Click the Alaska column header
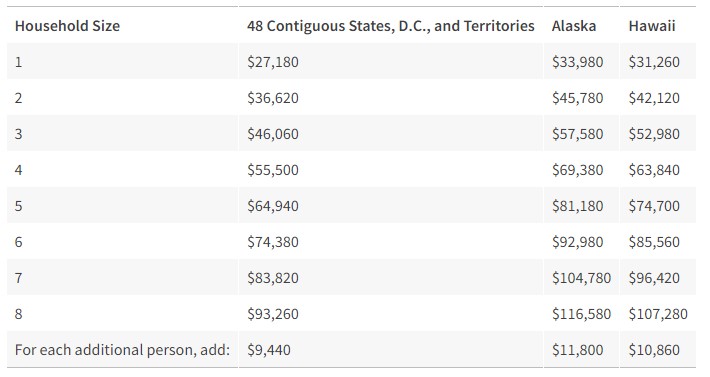The height and width of the screenshot is (377, 710). 574,26
